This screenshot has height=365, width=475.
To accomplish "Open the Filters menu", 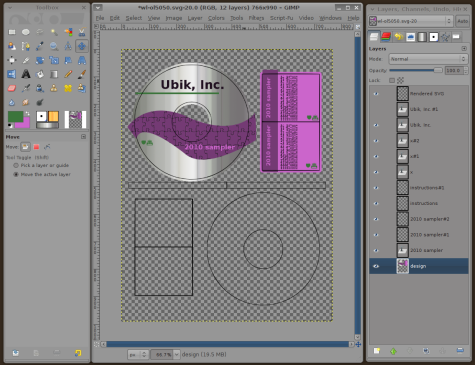I will [x=256, y=18].
